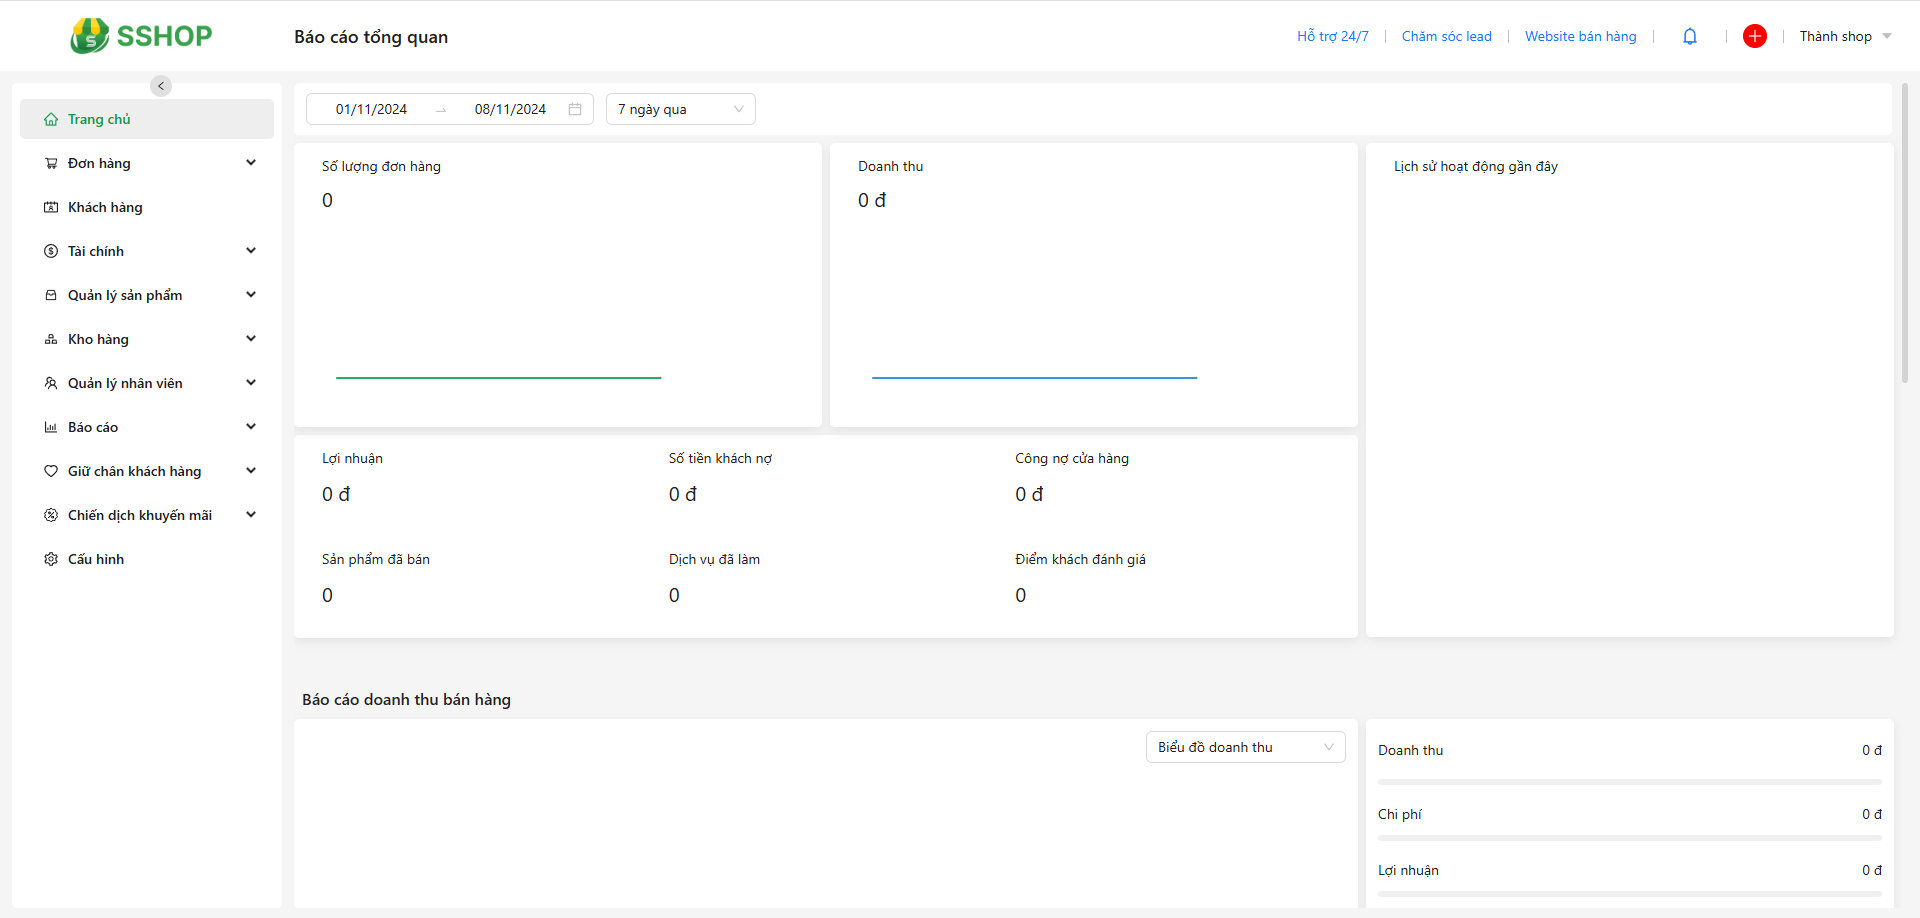Click the Khách hàng sidebar icon

coord(51,207)
